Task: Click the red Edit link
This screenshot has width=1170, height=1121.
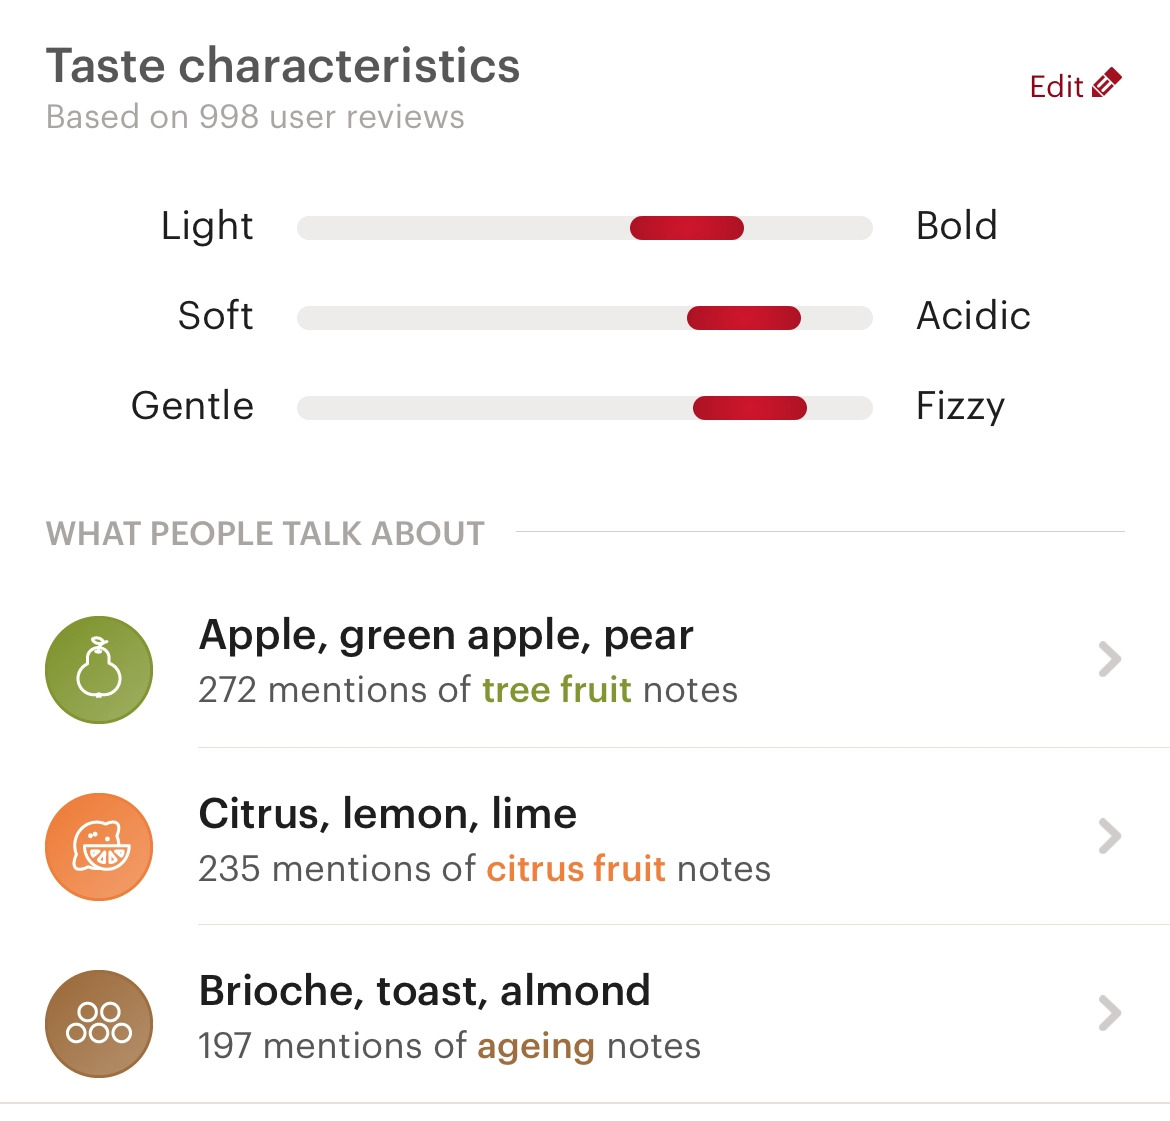Action: click(x=1056, y=87)
